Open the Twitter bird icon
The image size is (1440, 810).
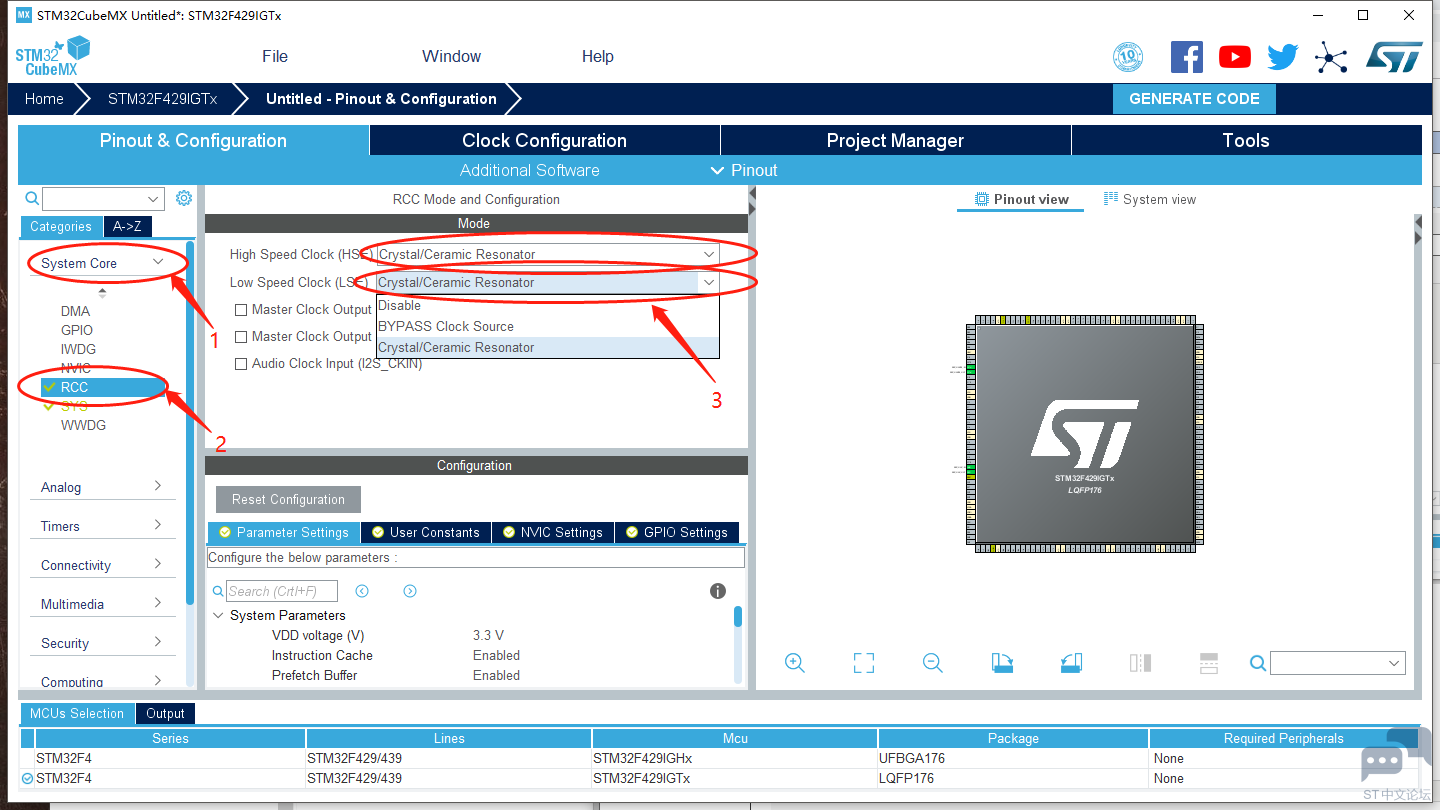1283,57
